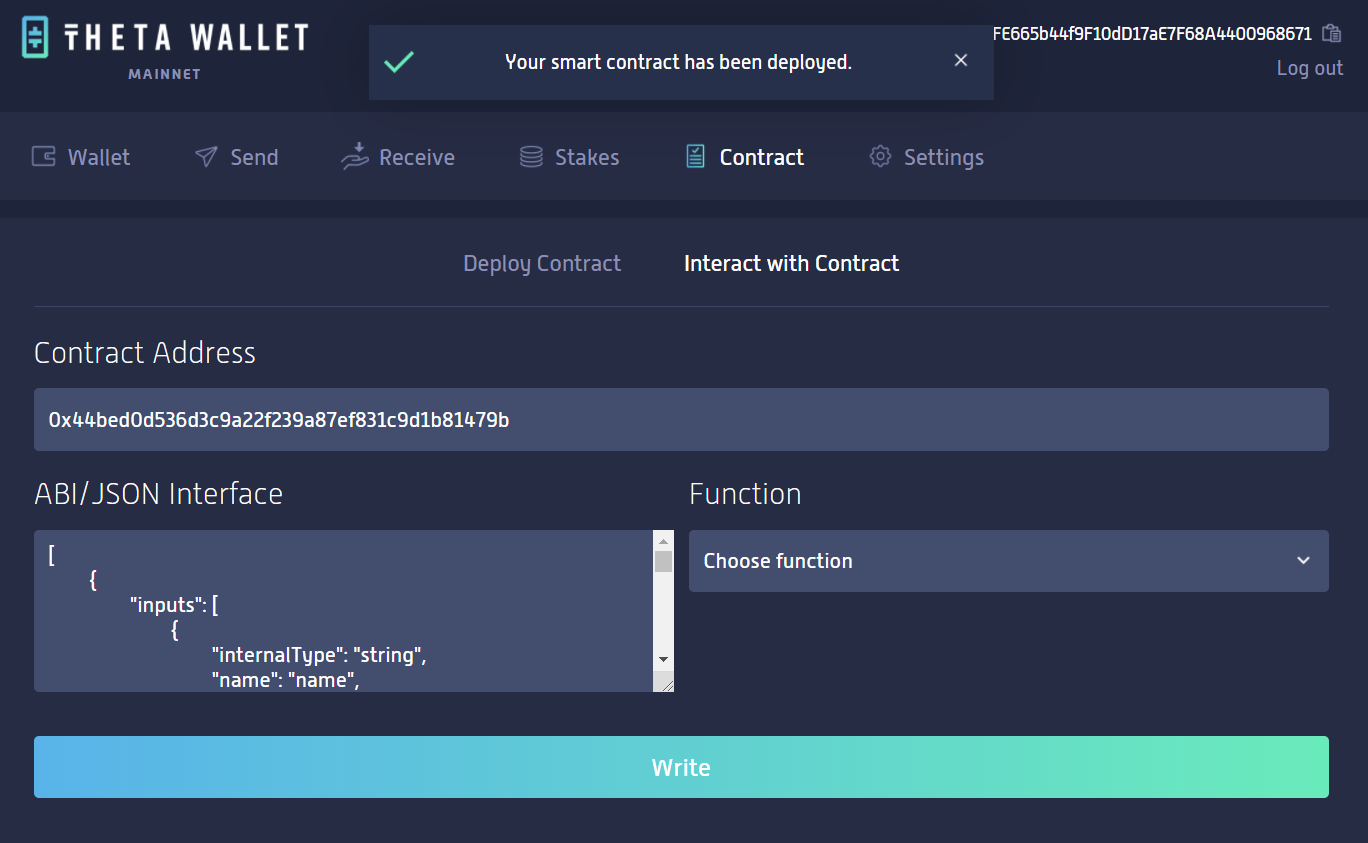Switch to Deploy Contract section
Image resolution: width=1368 pixels, height=843 pixels.
(x=542, y=264)
